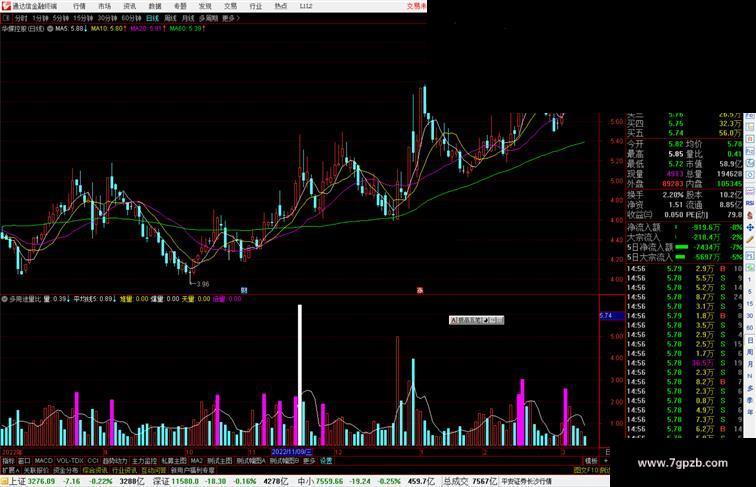The width and height of the screenshot is (756, 487).
Task: Select the VOL-TDX indicator tab
Action: click(70, 461)
